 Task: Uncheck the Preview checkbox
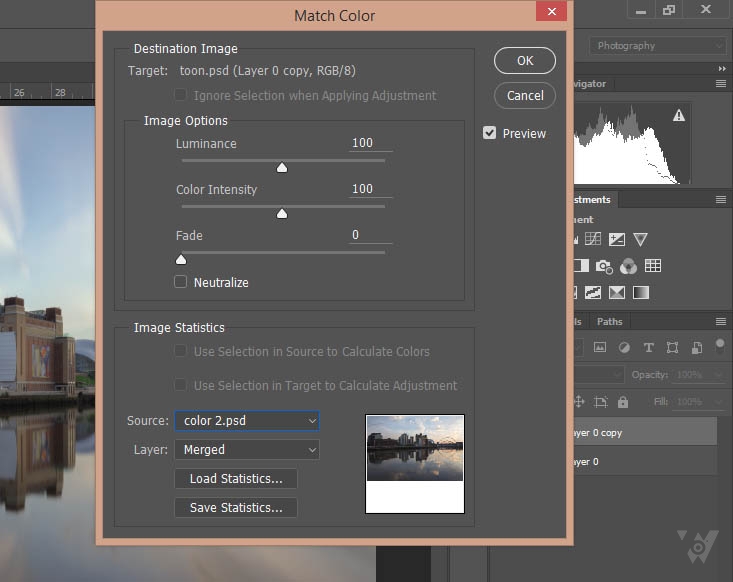490,133
